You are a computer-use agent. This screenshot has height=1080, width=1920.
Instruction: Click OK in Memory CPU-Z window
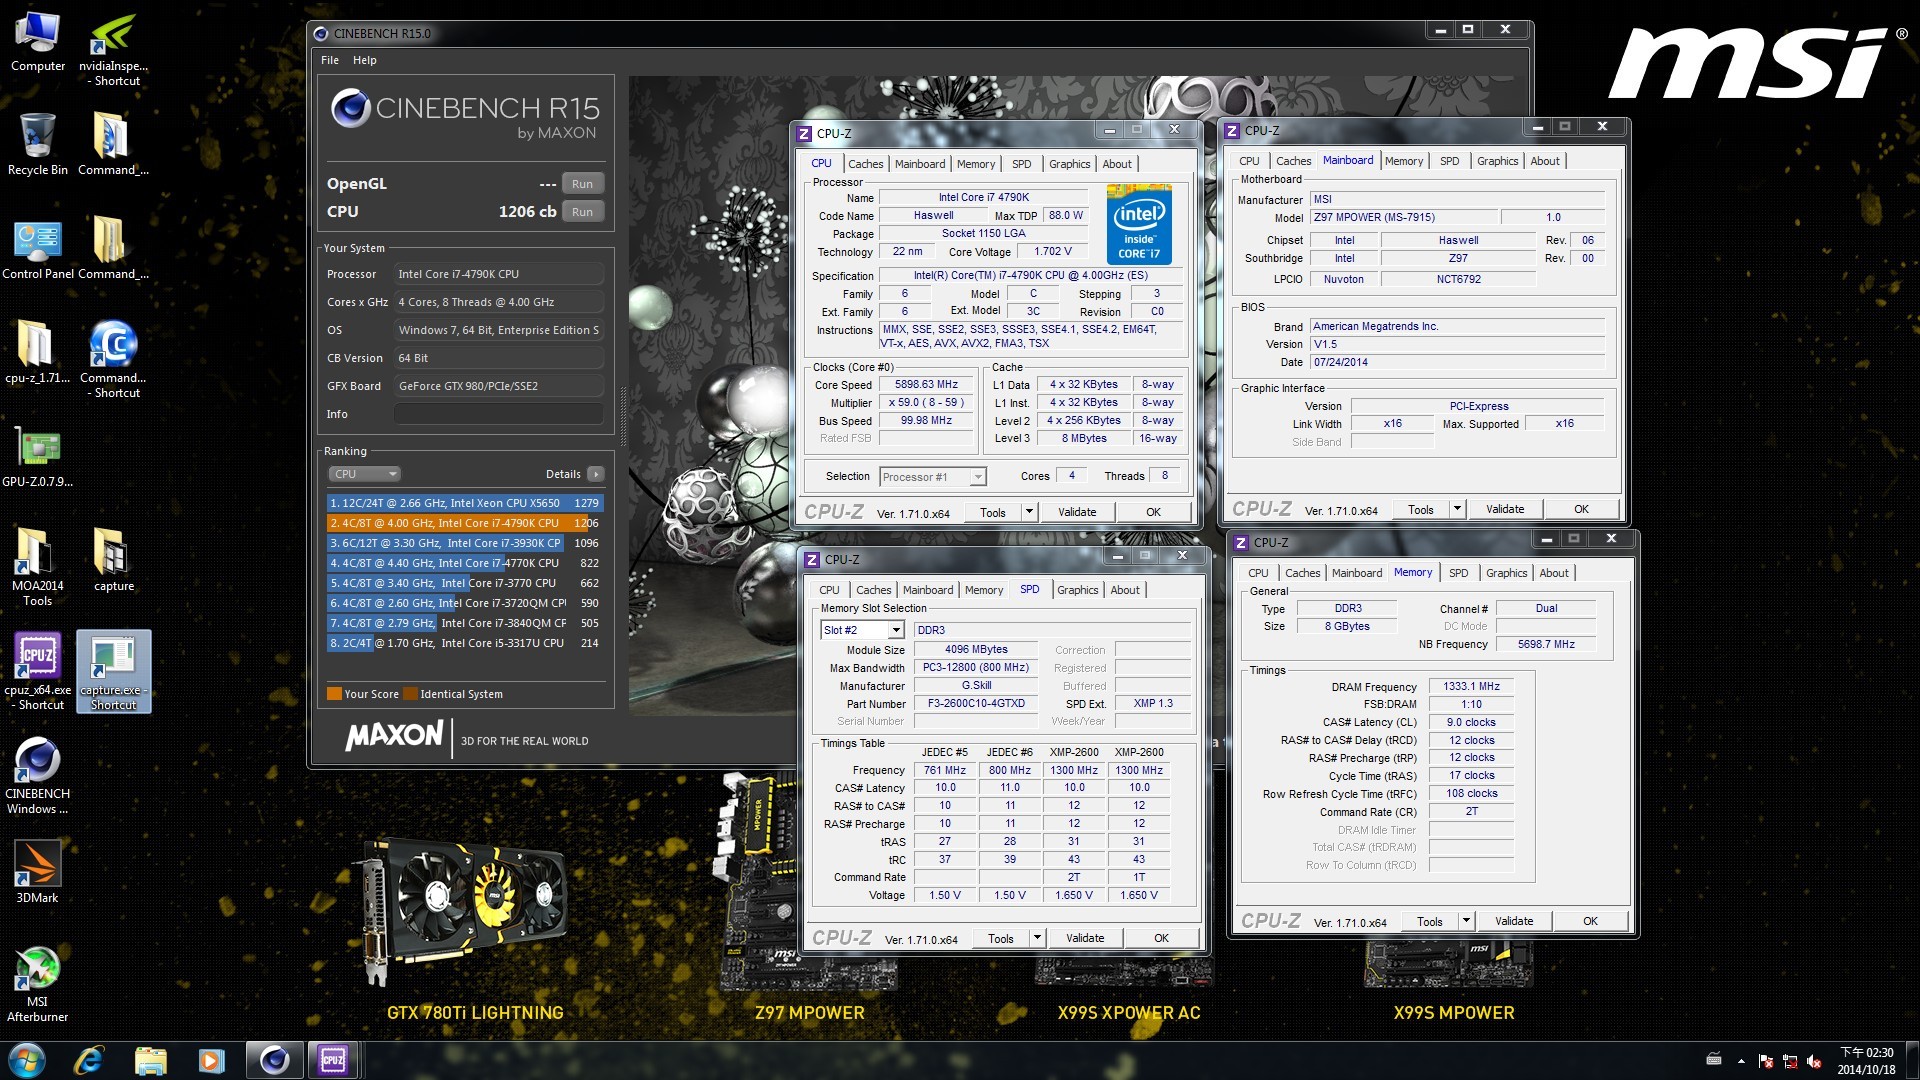tap(1590, 921)
